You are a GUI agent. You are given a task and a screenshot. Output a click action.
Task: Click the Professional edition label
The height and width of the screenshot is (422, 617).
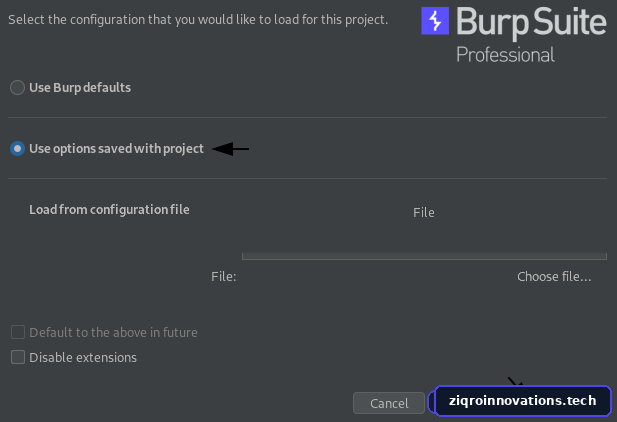[x=505, y=55]
